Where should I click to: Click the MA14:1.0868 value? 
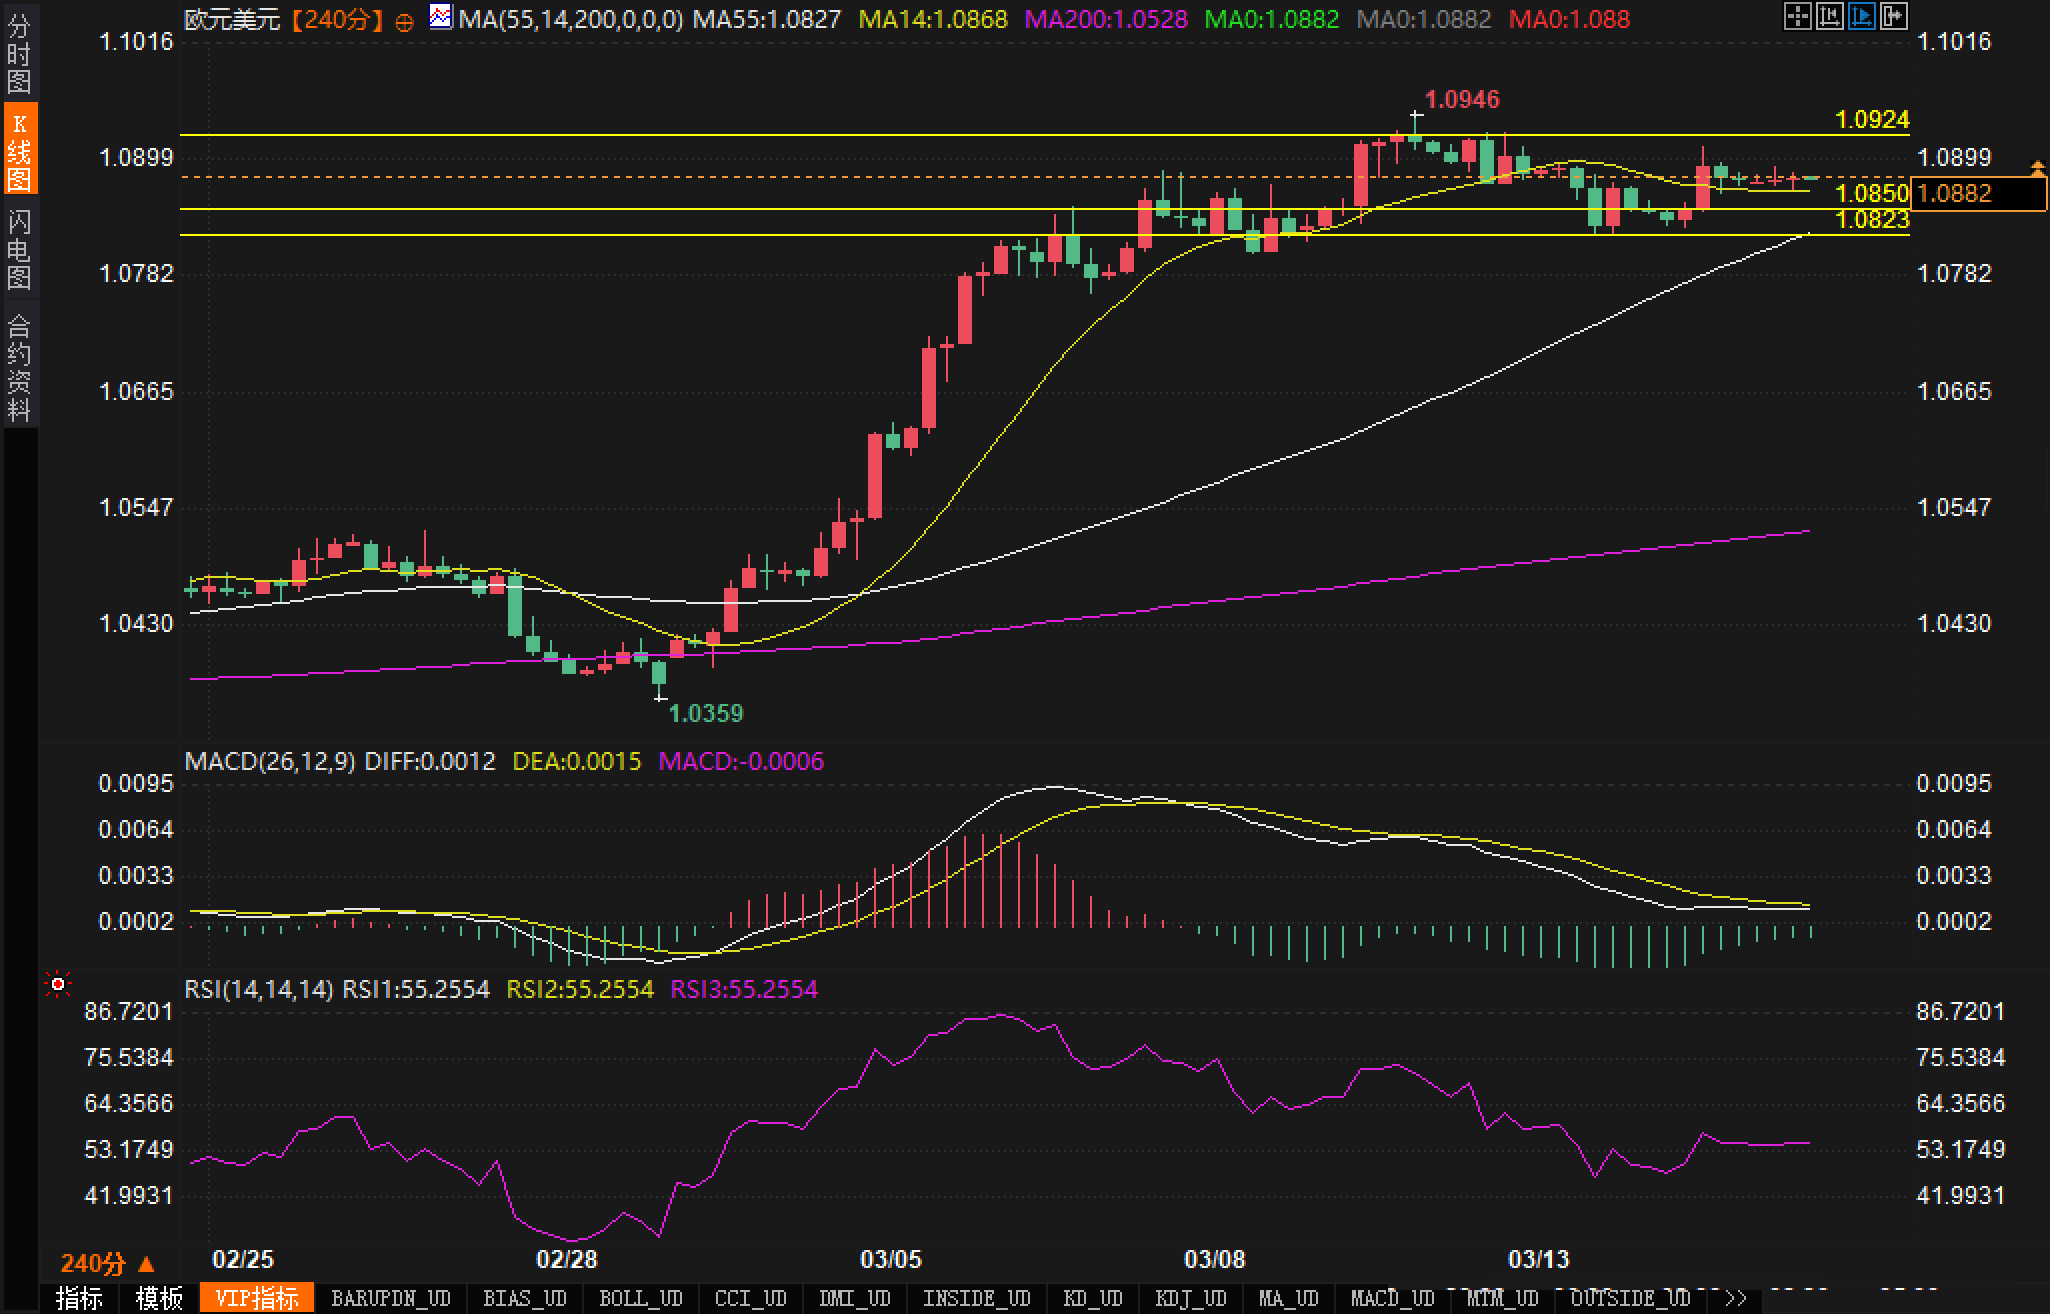point(934,19)
